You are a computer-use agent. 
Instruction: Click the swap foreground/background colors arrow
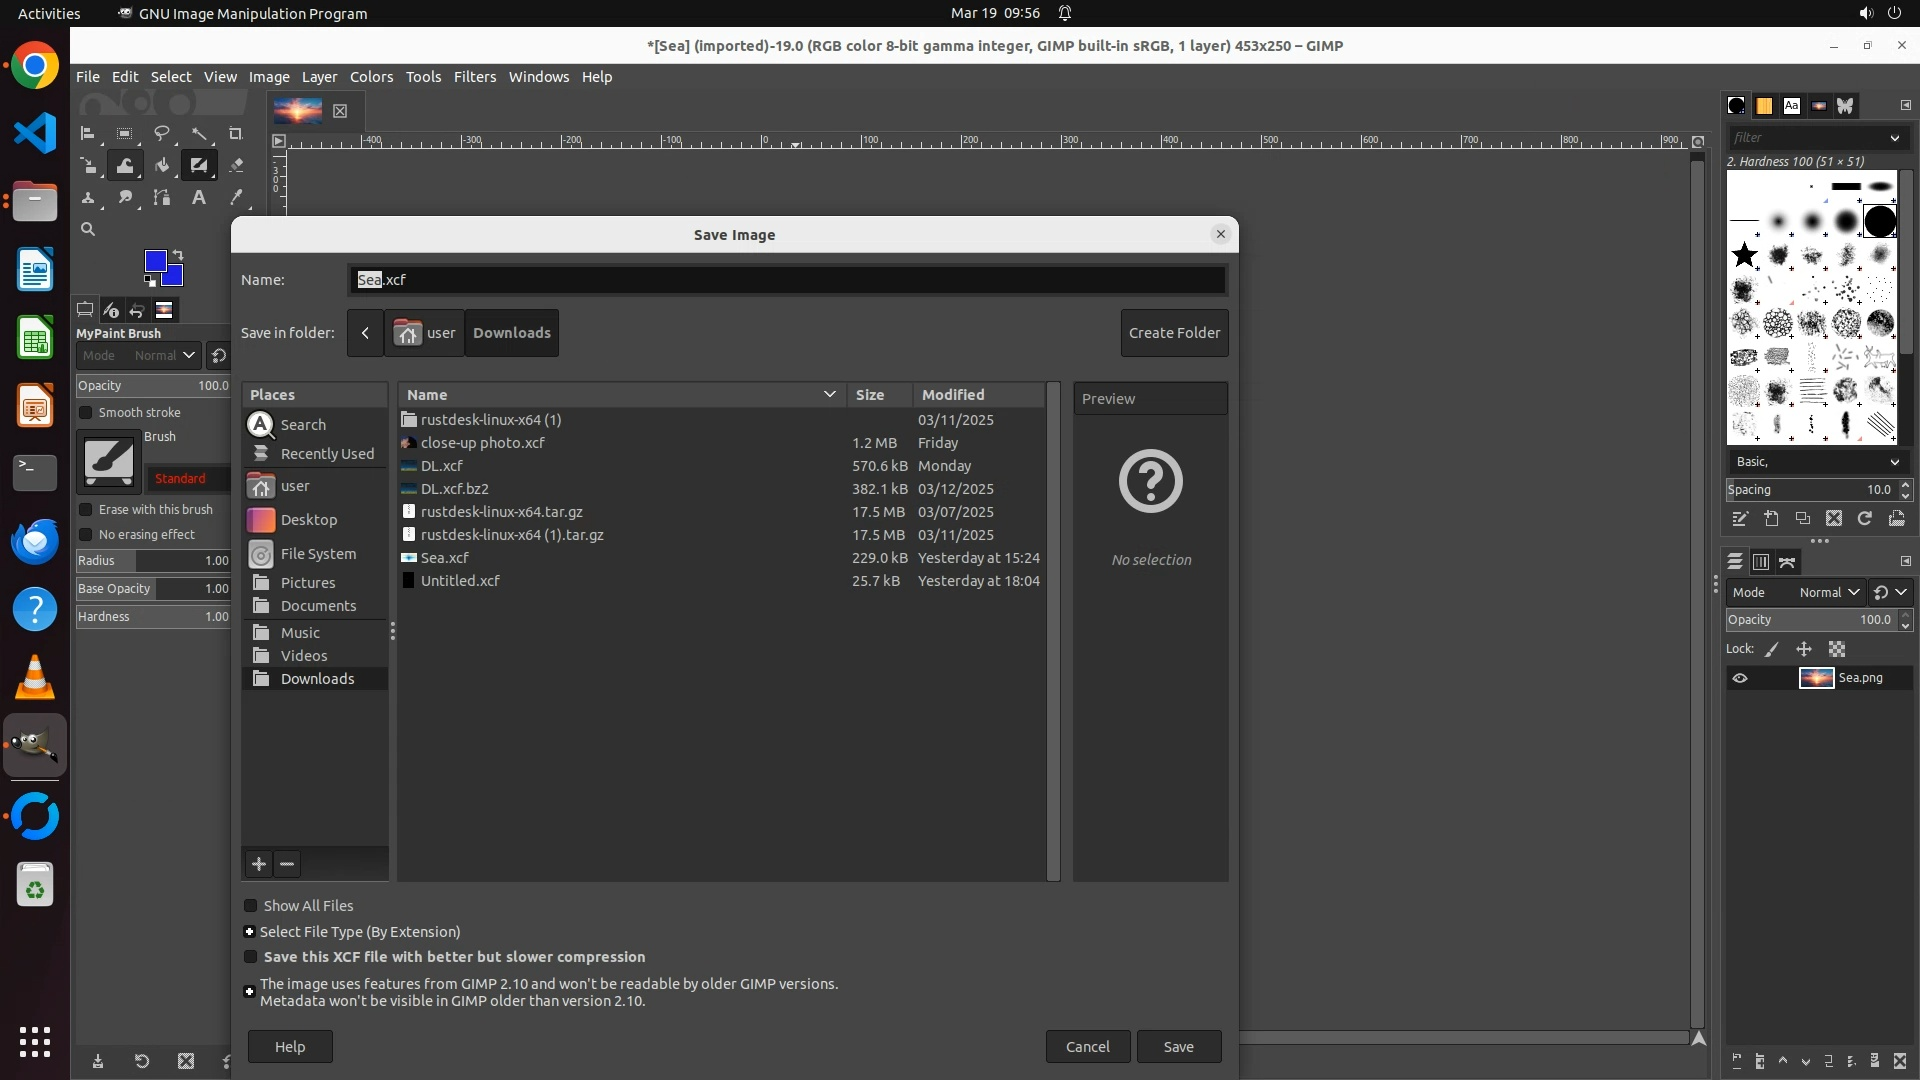pos(178,254)
